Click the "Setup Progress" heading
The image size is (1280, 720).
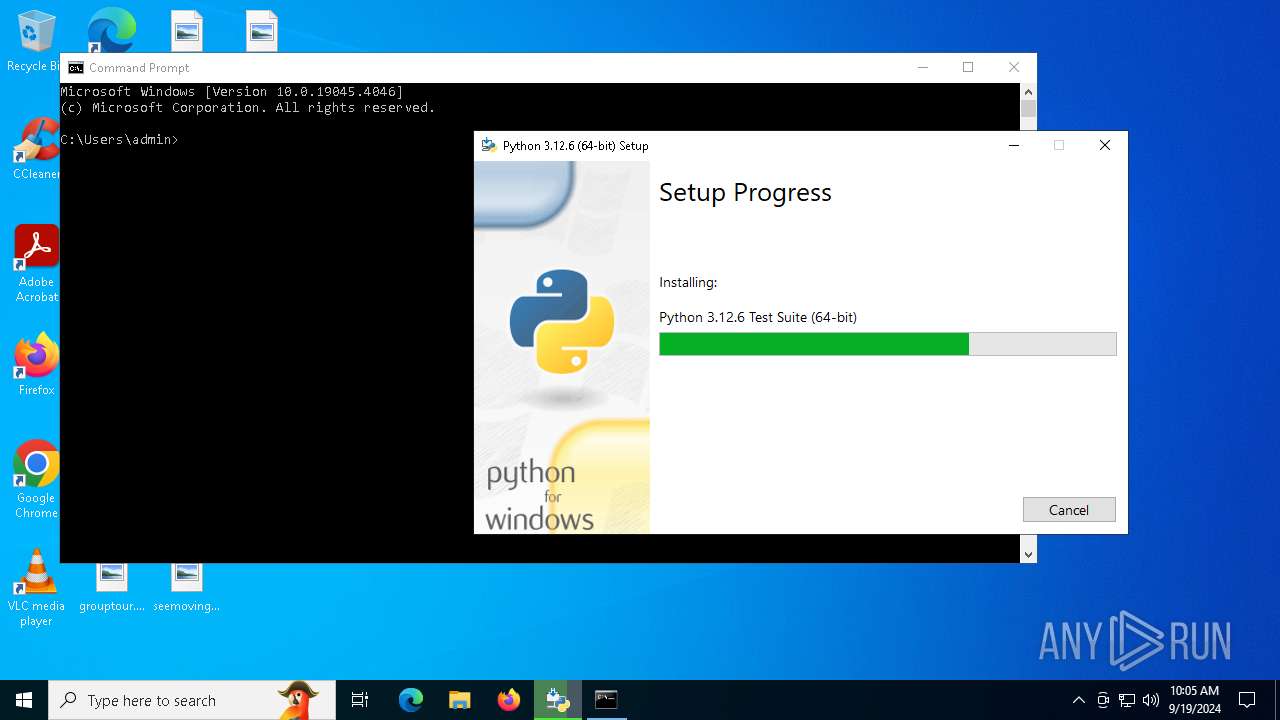point(745,193)
